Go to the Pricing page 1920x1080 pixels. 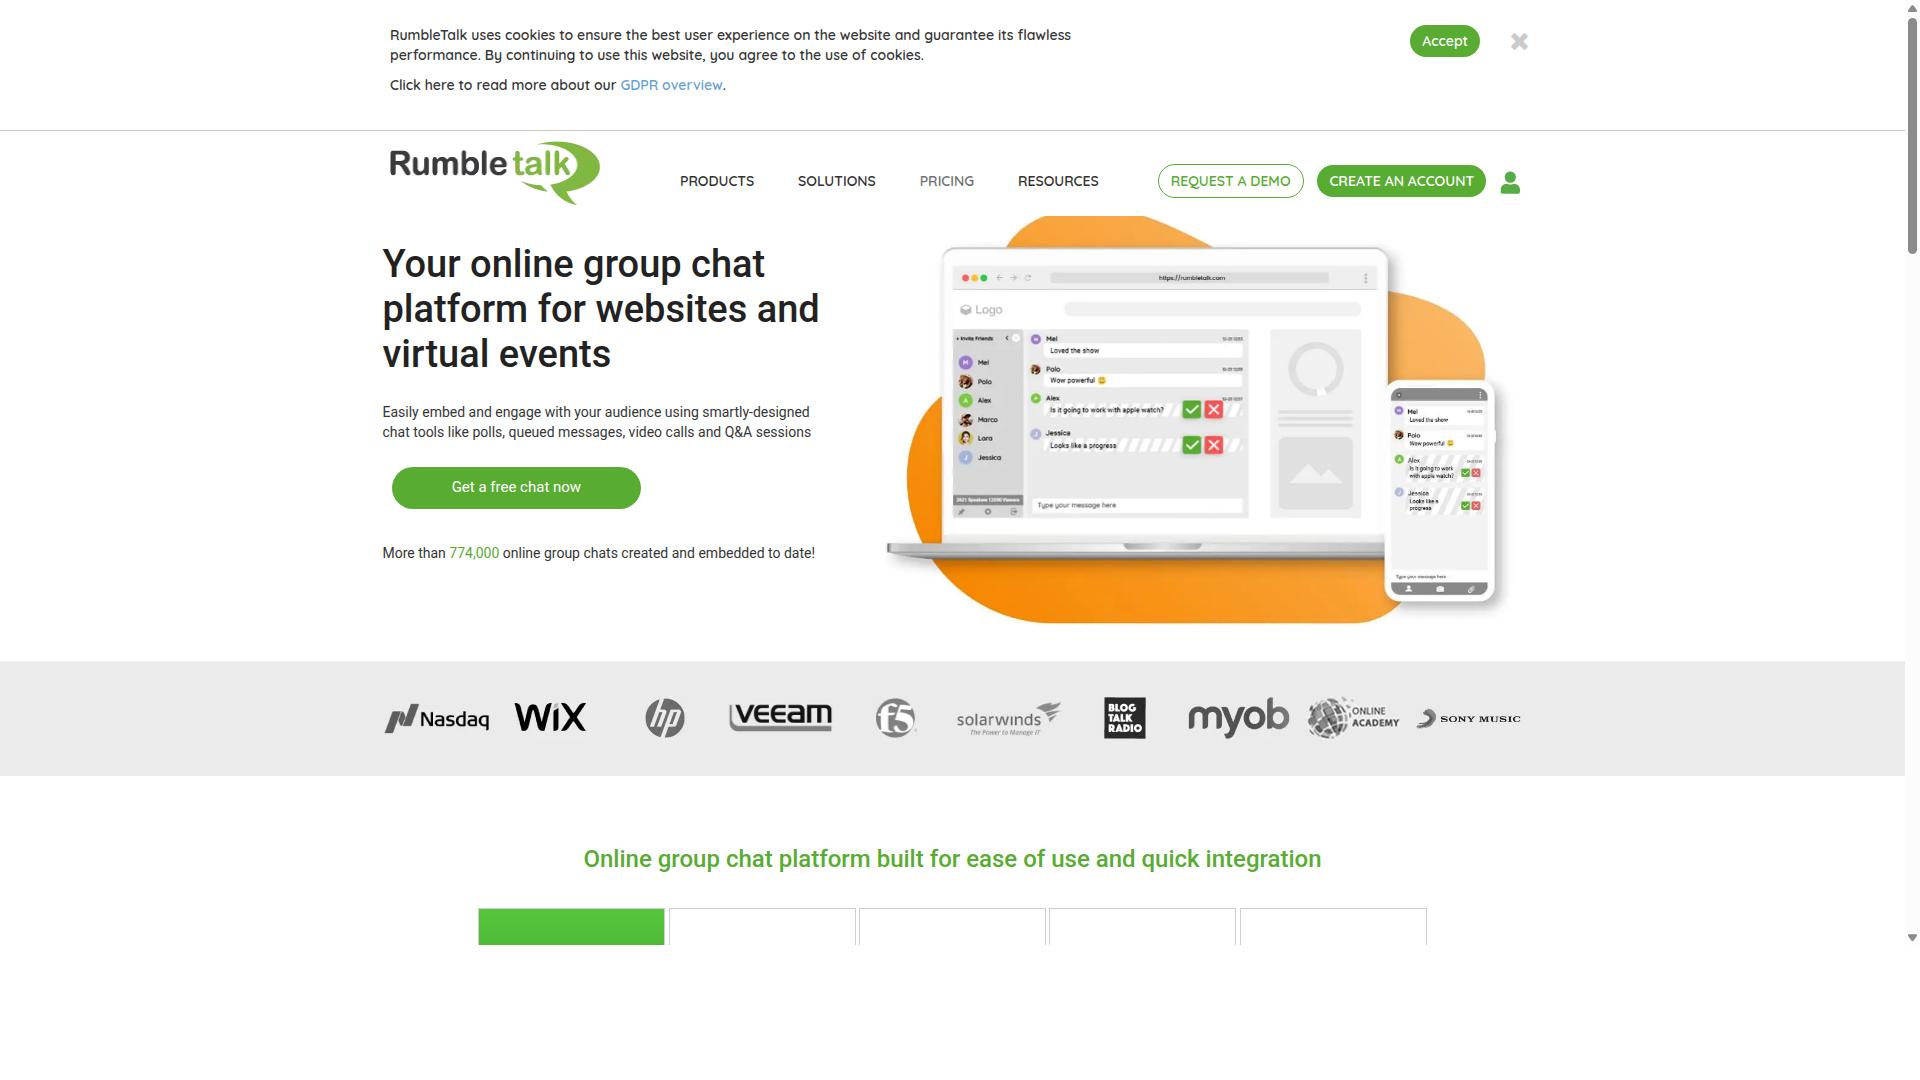pyautogui.click(x=946, y=181)
